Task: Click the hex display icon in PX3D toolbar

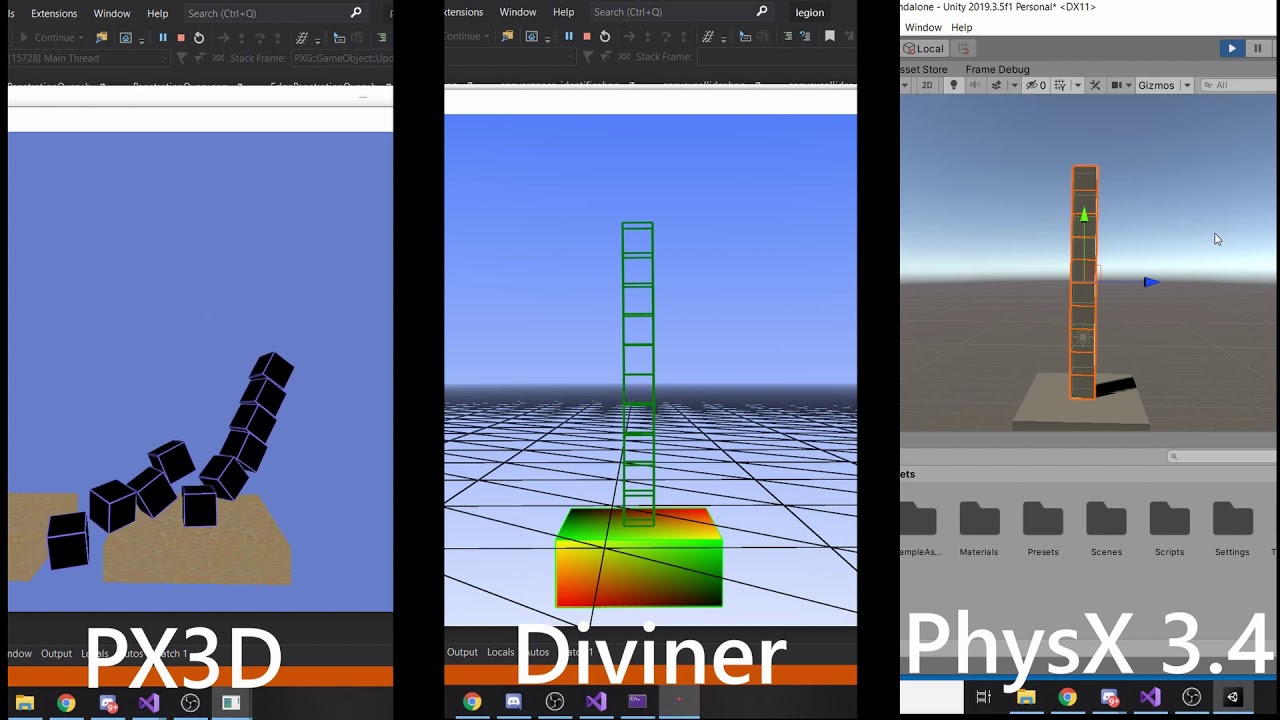Action: click(302, 38)
